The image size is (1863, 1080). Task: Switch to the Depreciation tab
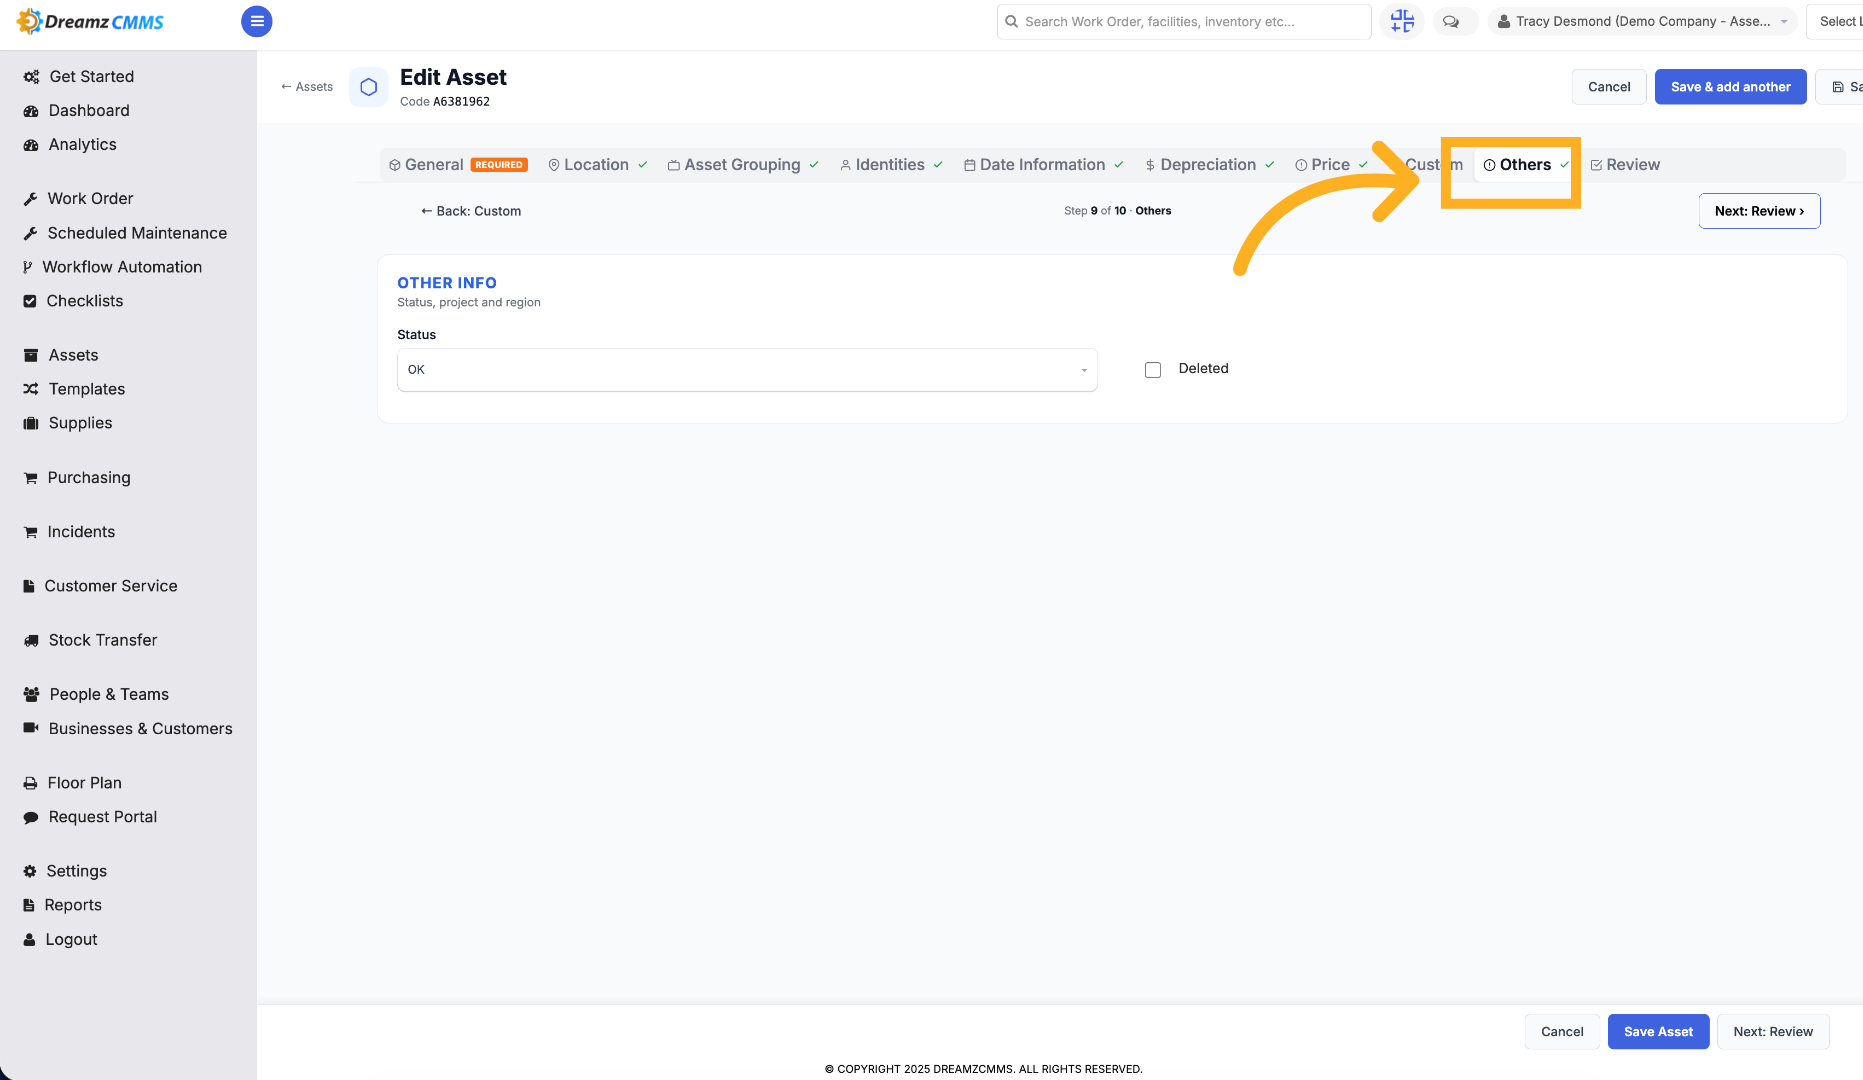(1209, 165)
